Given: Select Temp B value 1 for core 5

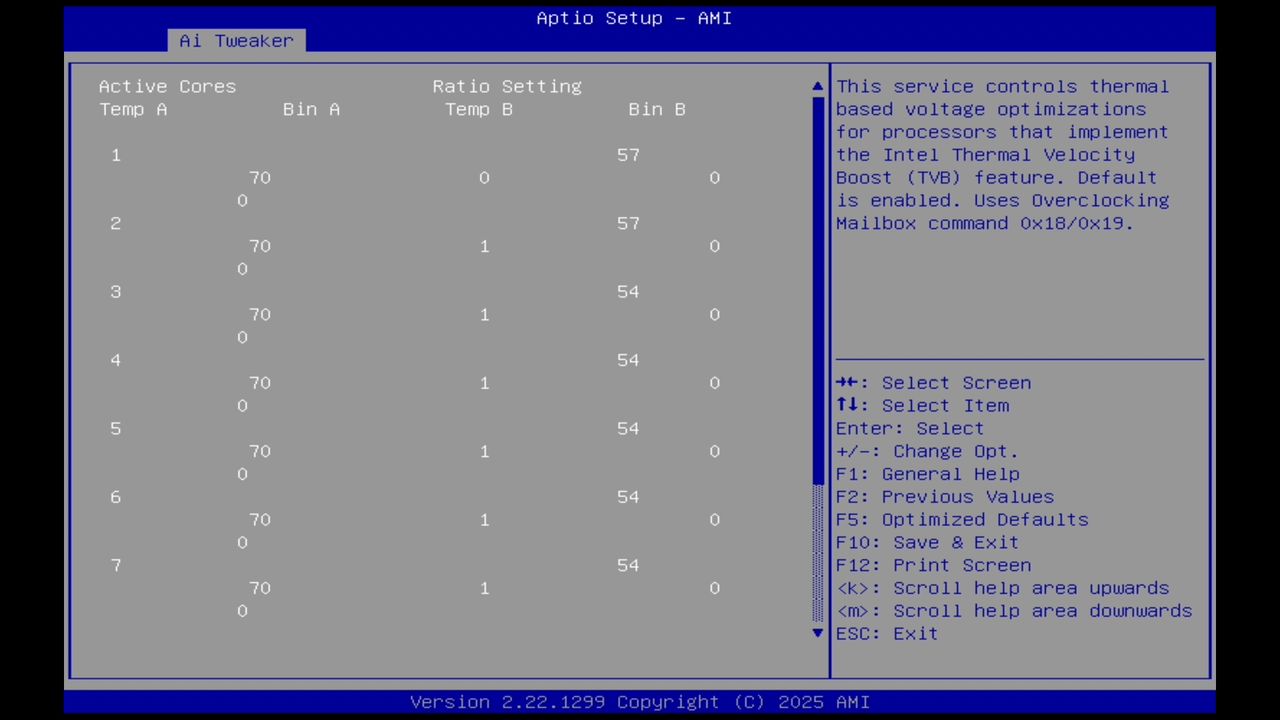Looking at the screenshot, I should (x=484, y=451).
